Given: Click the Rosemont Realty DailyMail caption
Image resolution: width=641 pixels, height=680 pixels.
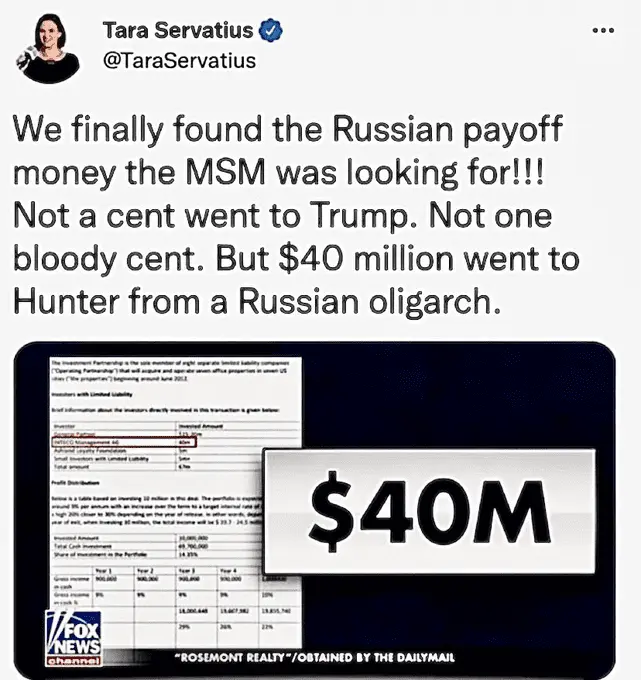Looking at the screenshot, I should tap(314, 657).
